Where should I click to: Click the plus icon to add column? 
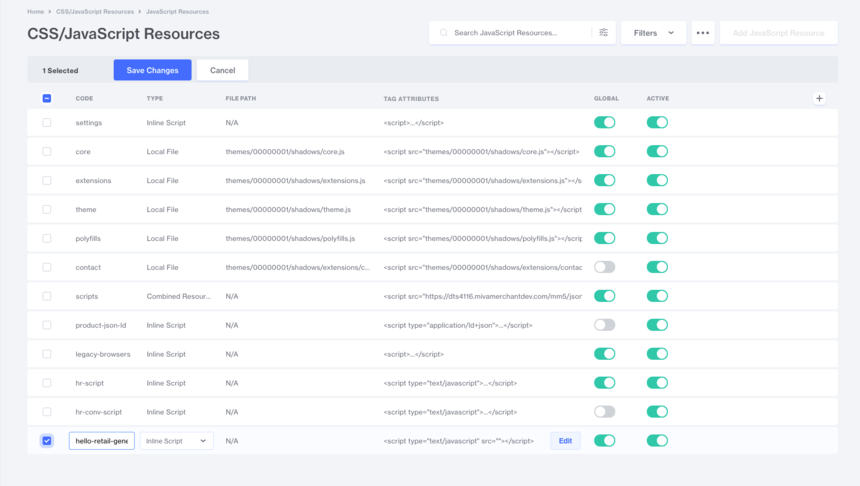[819, 98]
